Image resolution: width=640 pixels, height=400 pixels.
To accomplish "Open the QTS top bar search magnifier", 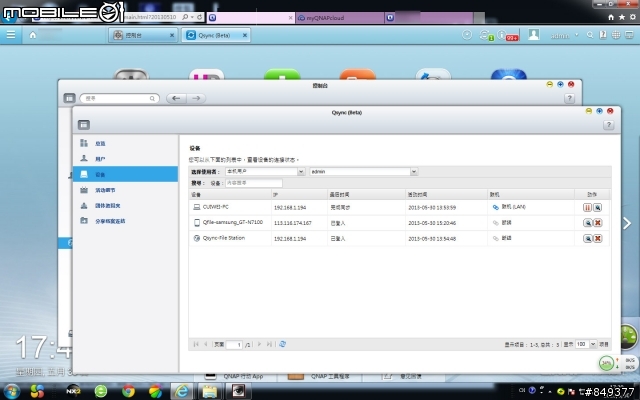I will tap(590, 35).
